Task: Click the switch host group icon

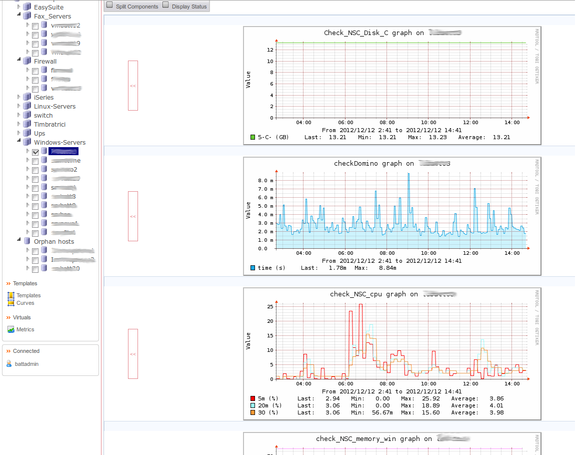Action: (x=27, y=115)
